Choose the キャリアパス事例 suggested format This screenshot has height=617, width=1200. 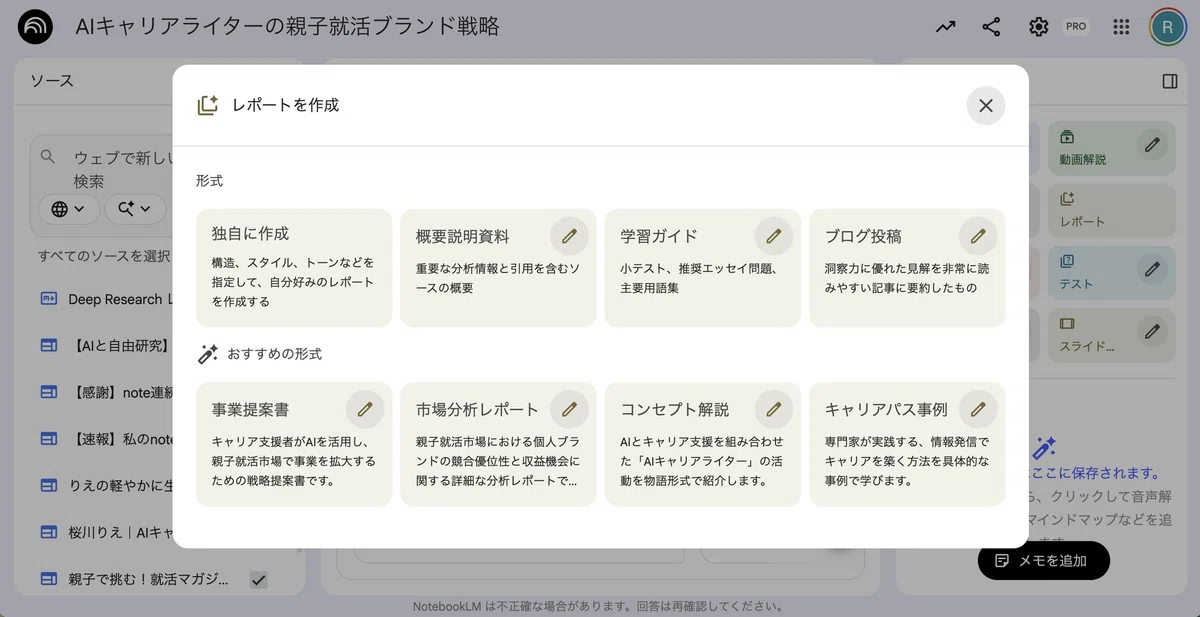907,444
